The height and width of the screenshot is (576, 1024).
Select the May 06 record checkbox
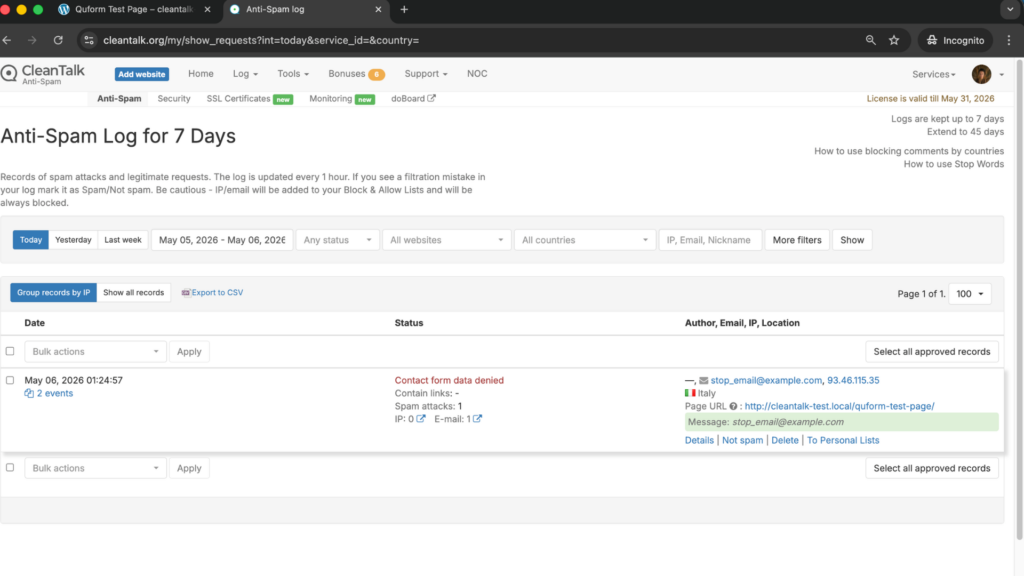click(x=10, y=379)
